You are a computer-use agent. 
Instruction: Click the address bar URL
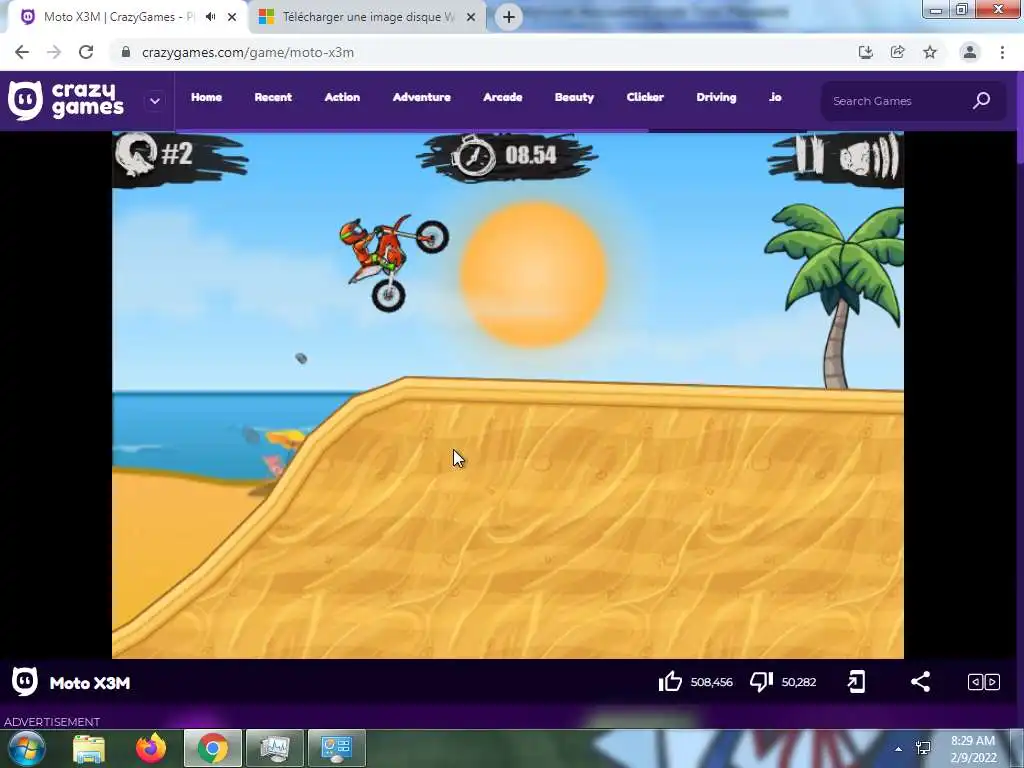pyautogui.click(x=248, y=52)
